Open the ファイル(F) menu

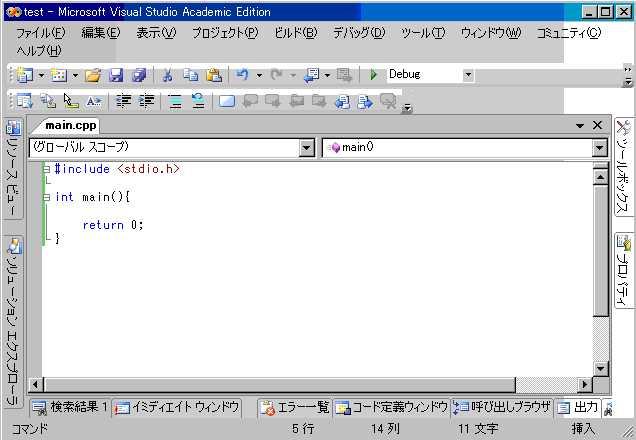(x=40, y=33)
